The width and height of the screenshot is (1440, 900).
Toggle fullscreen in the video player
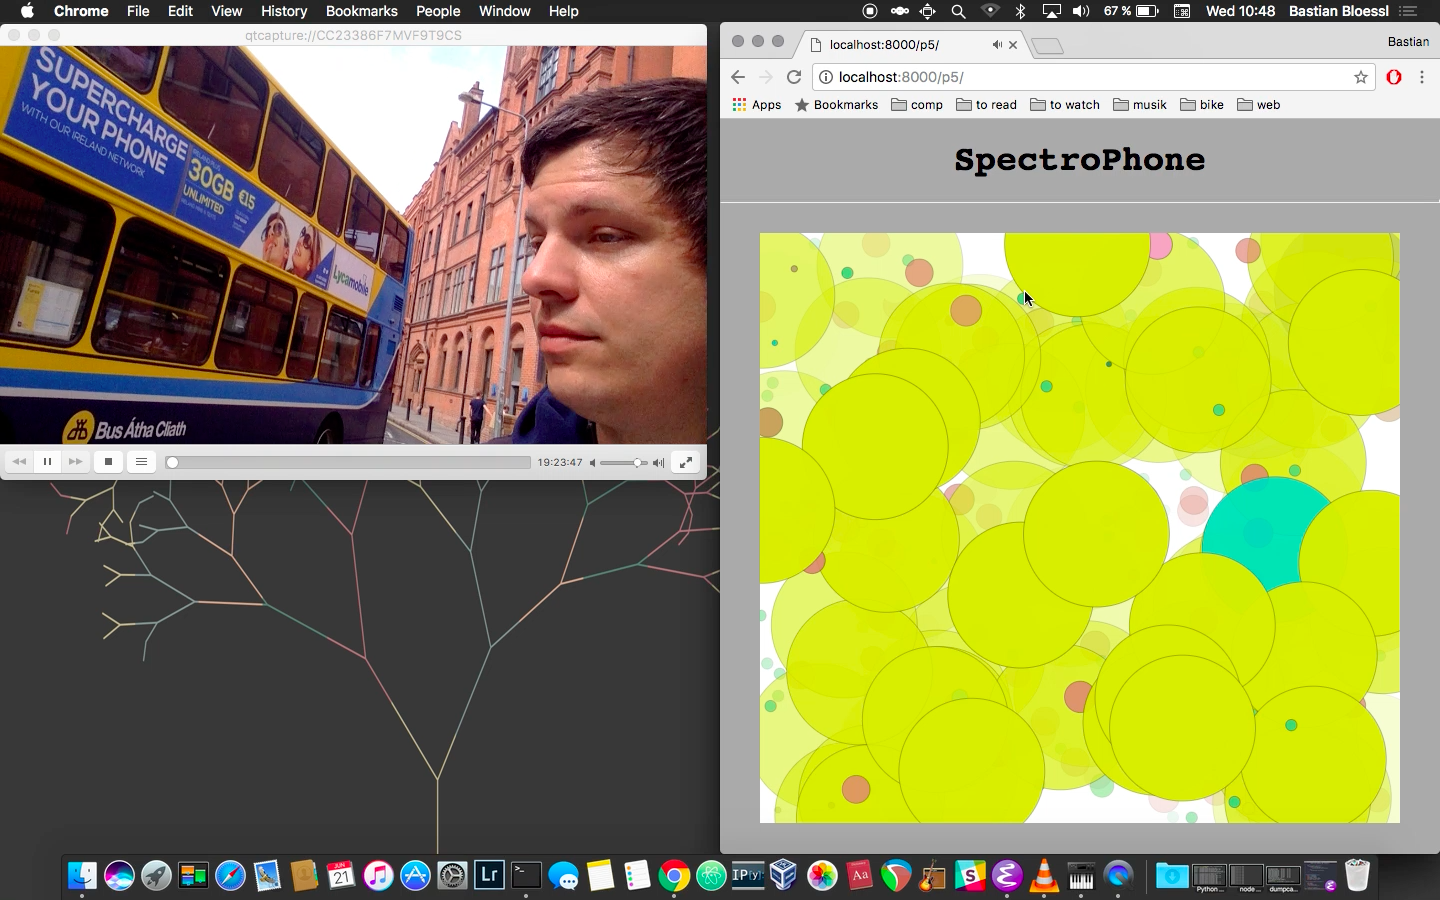coord(686,462)
